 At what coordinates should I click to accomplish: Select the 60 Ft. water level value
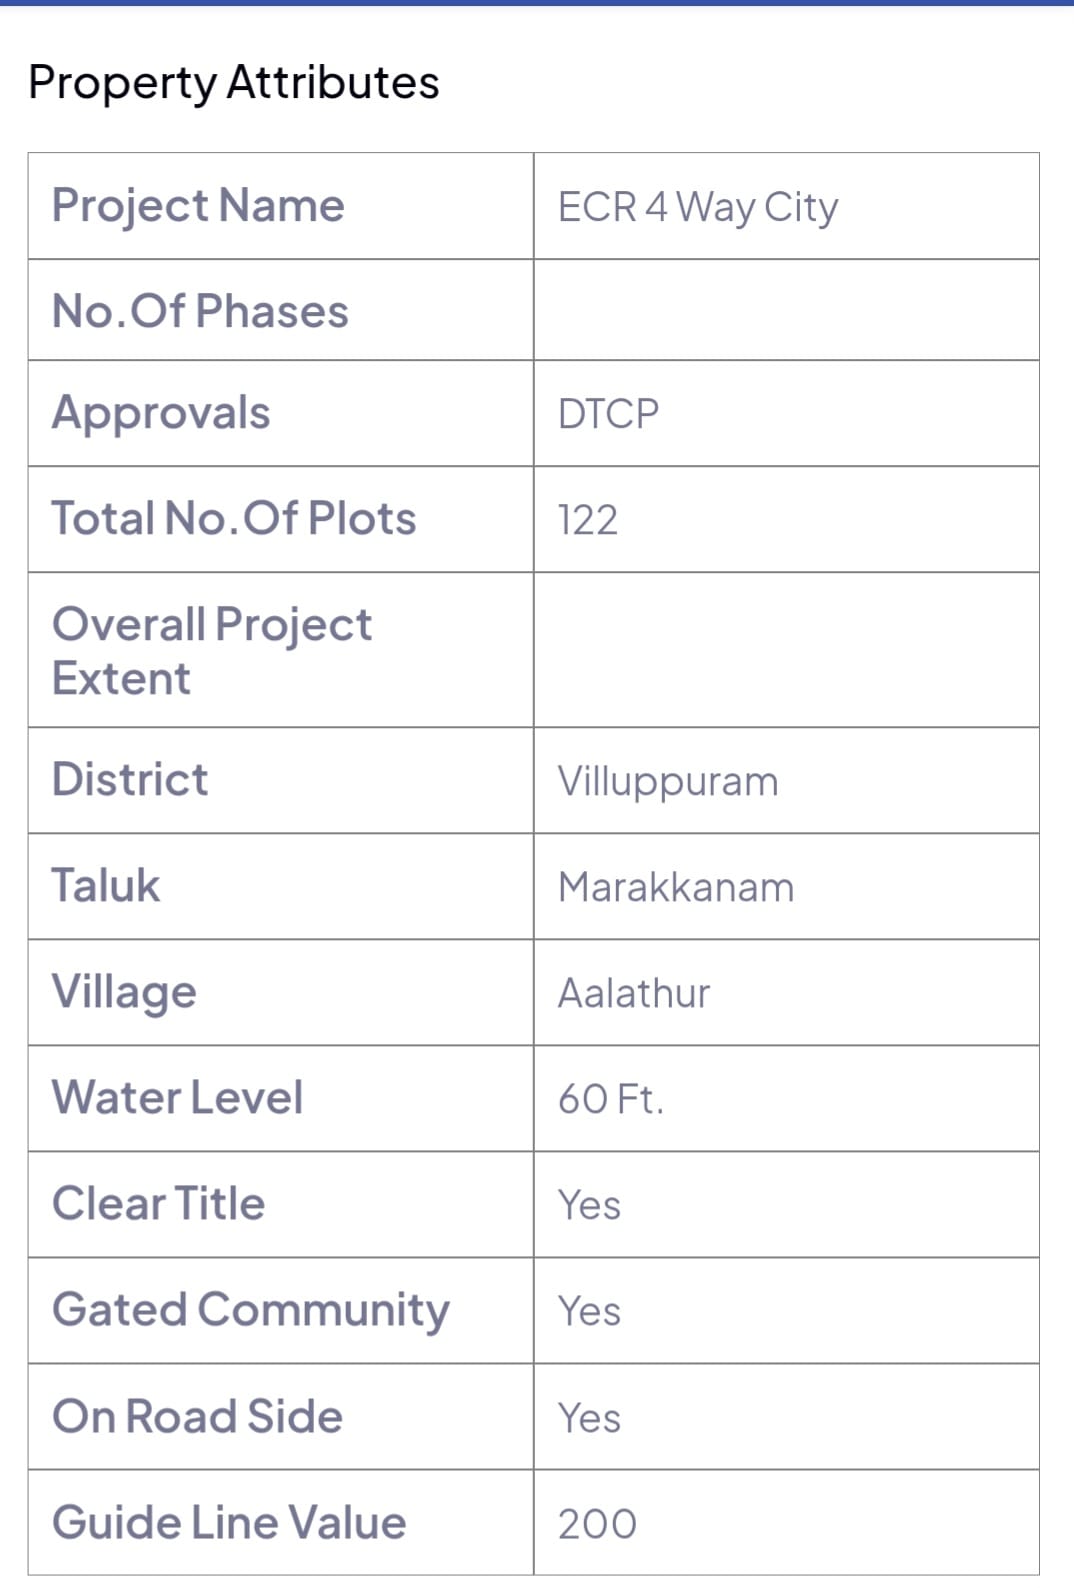(611, 1100)
